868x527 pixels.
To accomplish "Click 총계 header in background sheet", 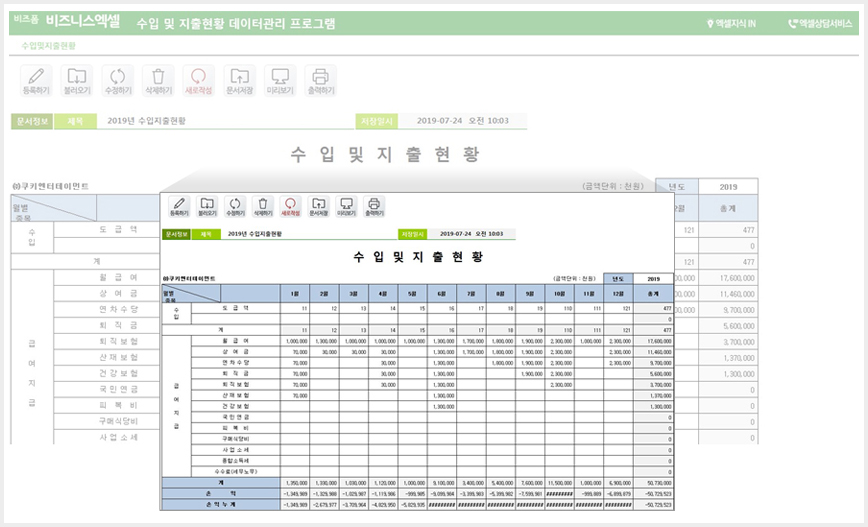I will click(x=728, y=209).
